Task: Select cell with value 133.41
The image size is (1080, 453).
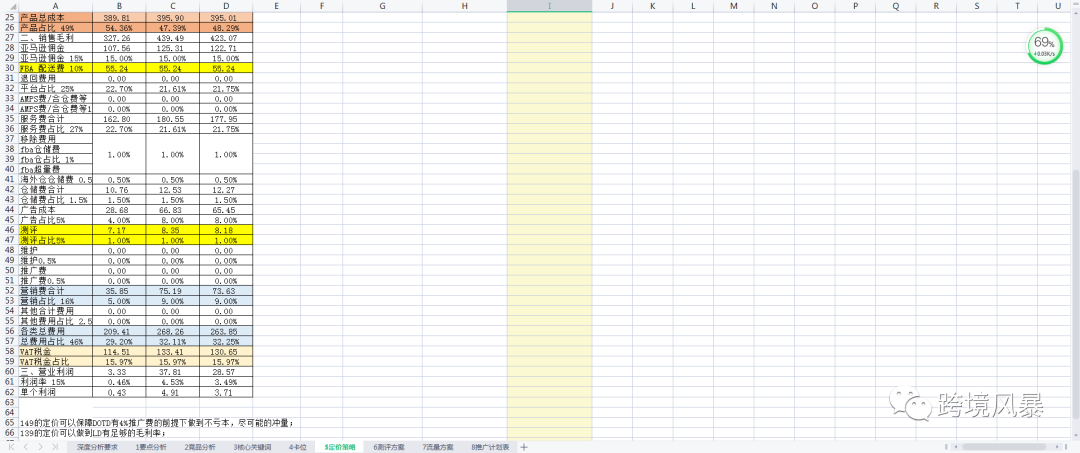Action: tap(173, 351)
